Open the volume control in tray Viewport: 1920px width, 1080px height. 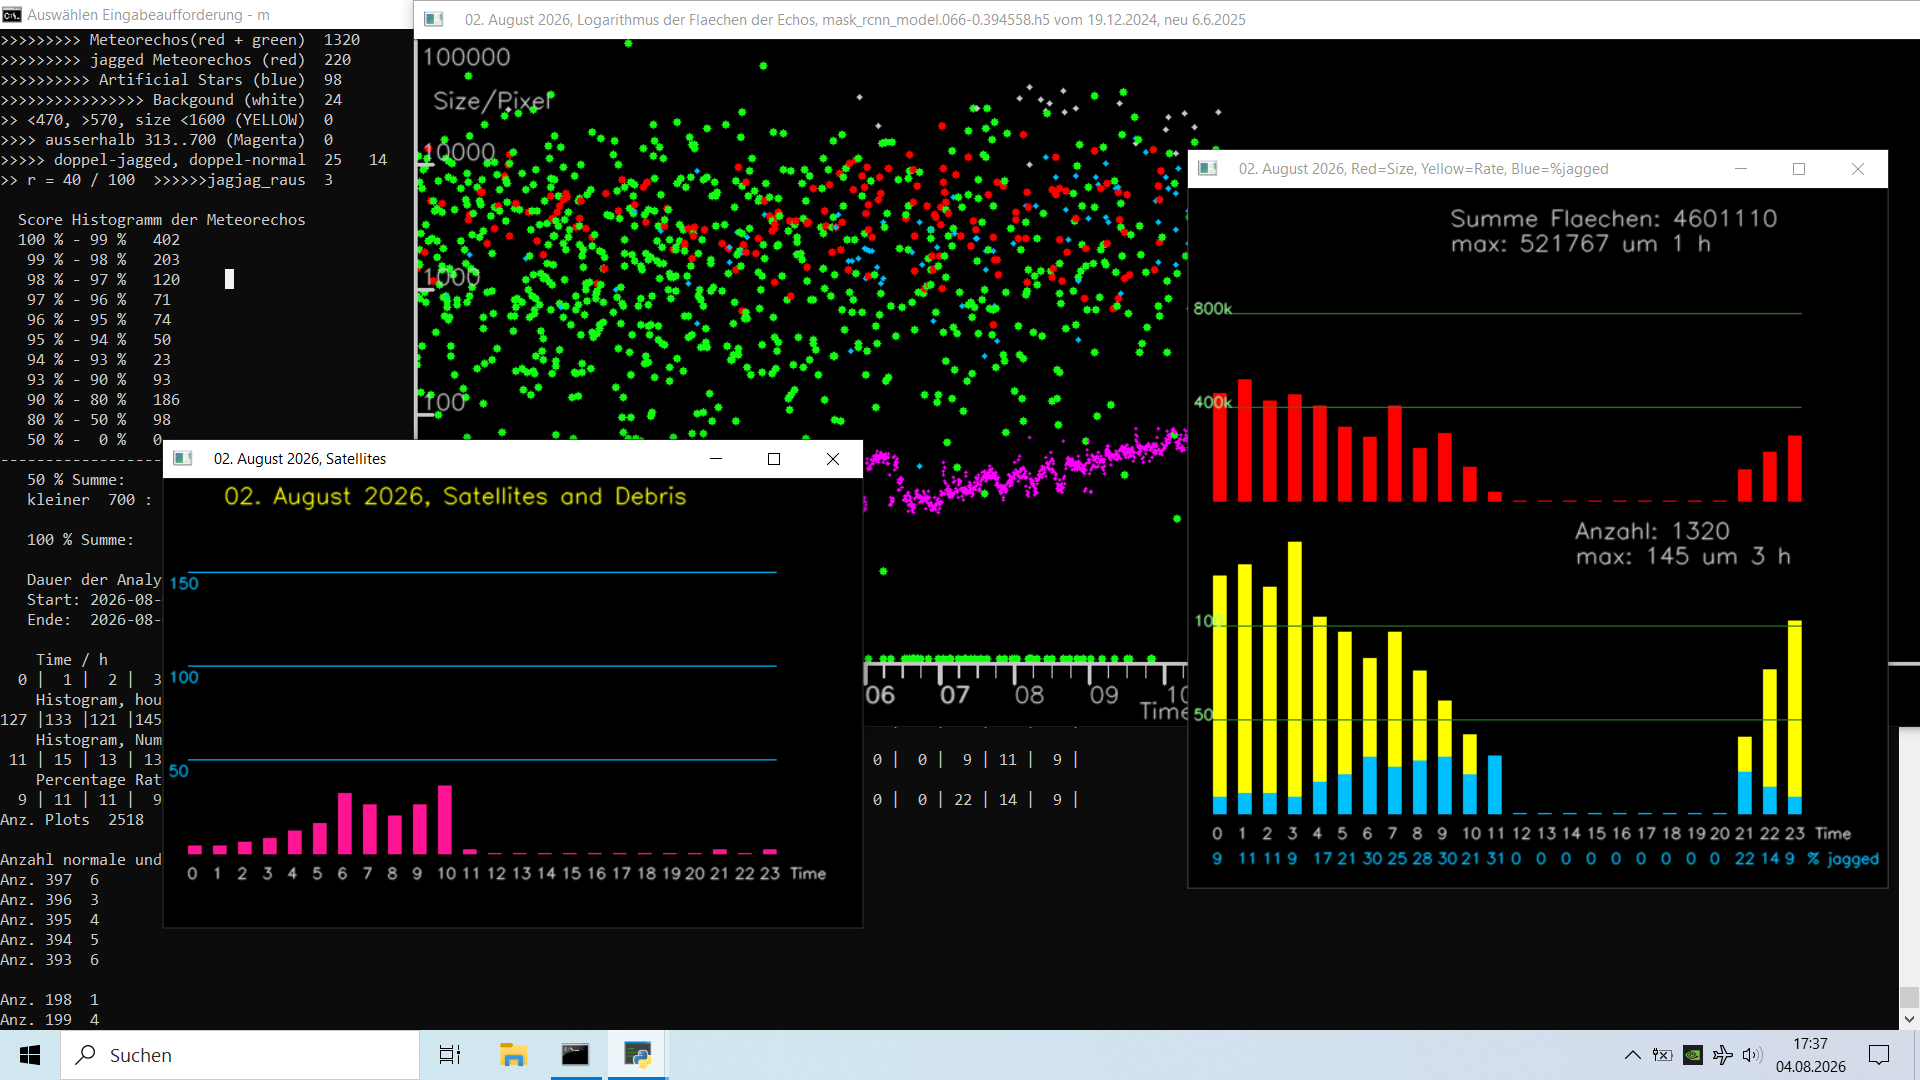[x=1752, y=1055]
